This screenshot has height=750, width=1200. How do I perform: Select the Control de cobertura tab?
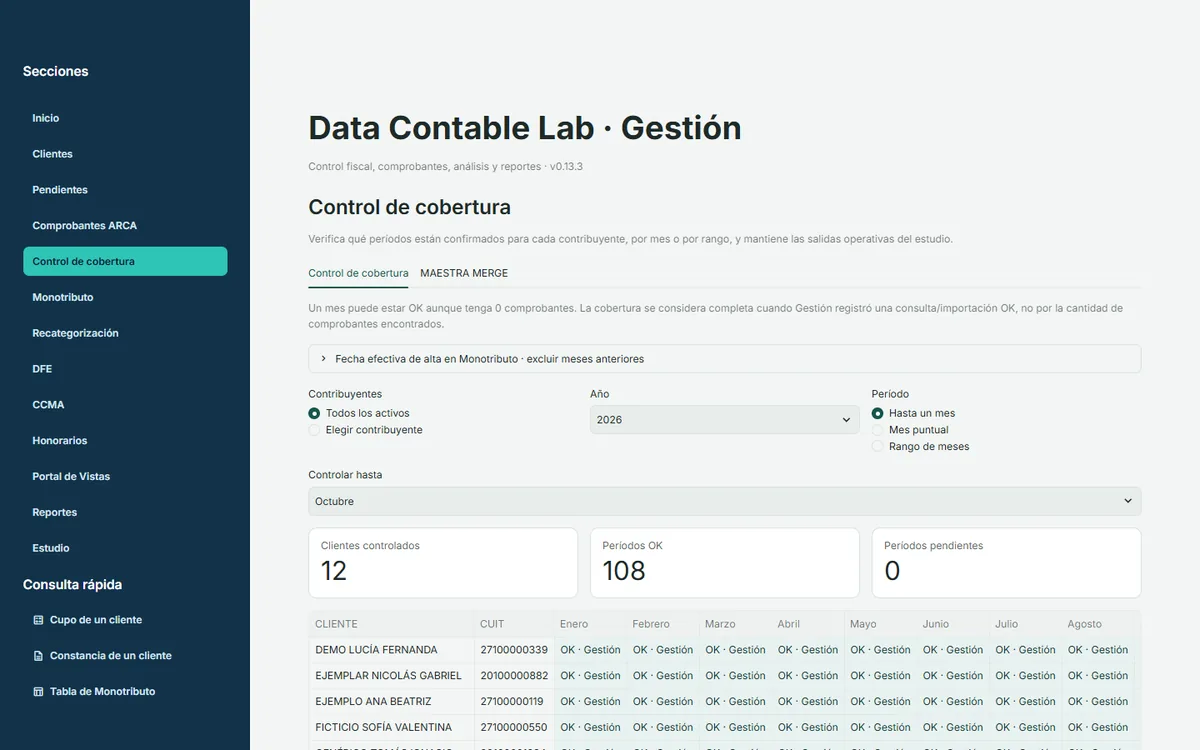(x=358, y=273)
